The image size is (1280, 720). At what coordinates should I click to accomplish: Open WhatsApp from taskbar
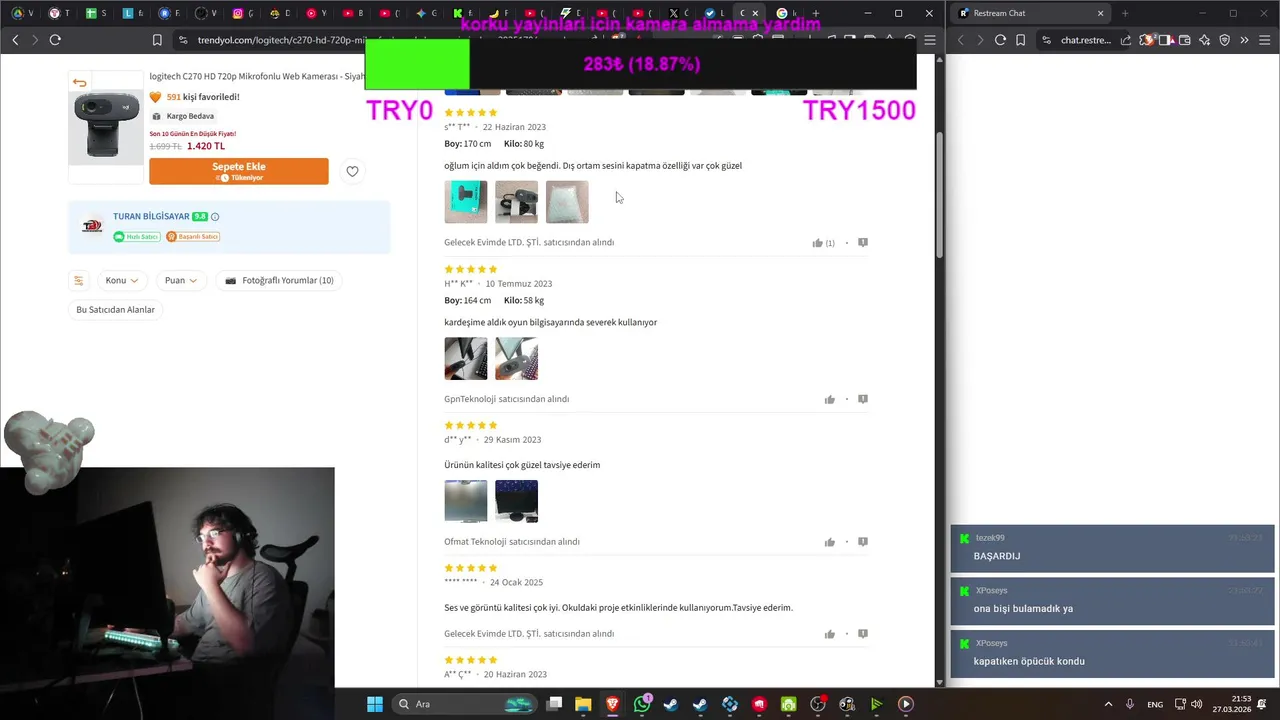642,704
